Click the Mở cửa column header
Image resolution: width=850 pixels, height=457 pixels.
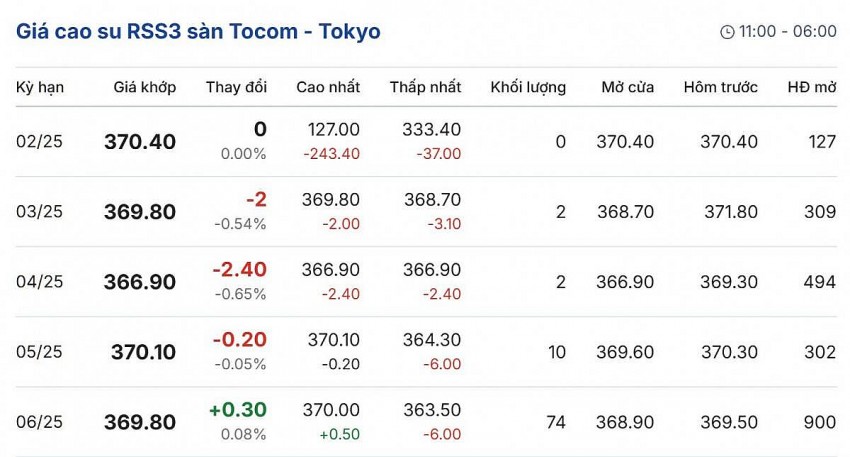tap(628, 87)
